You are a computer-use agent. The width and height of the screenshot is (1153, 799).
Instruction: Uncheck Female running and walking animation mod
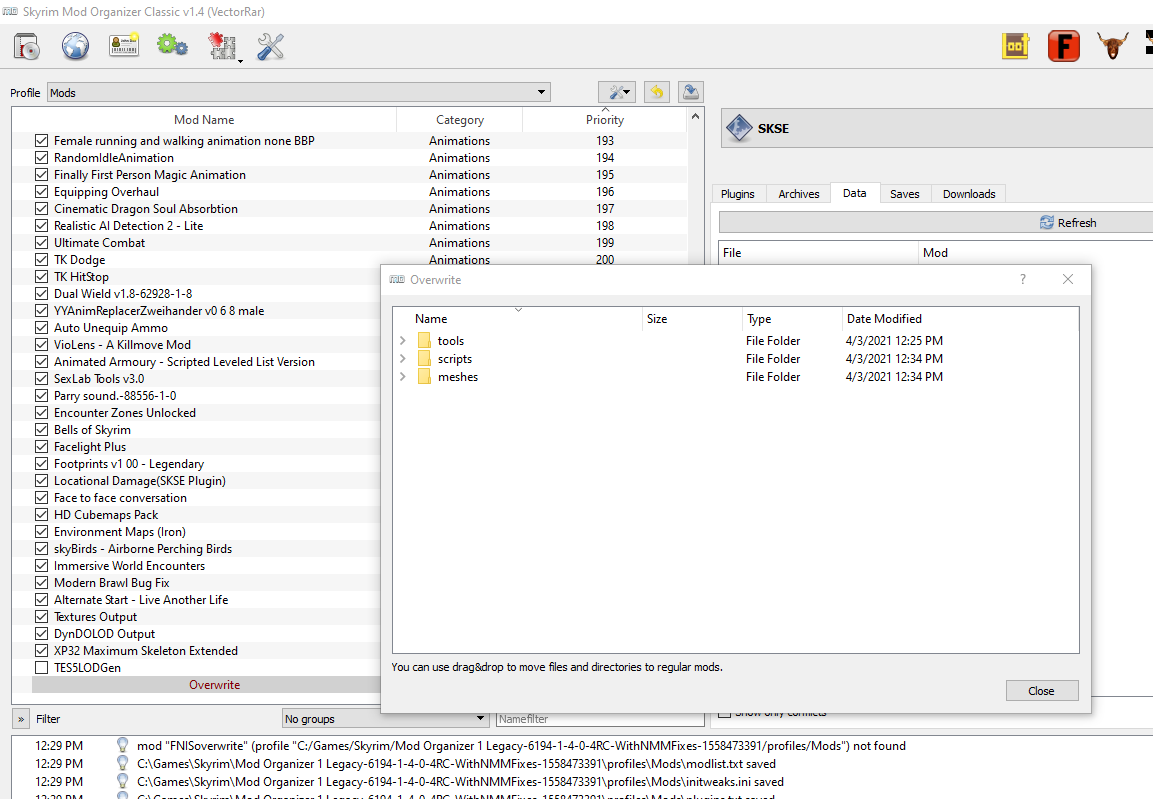coord(41,140)
